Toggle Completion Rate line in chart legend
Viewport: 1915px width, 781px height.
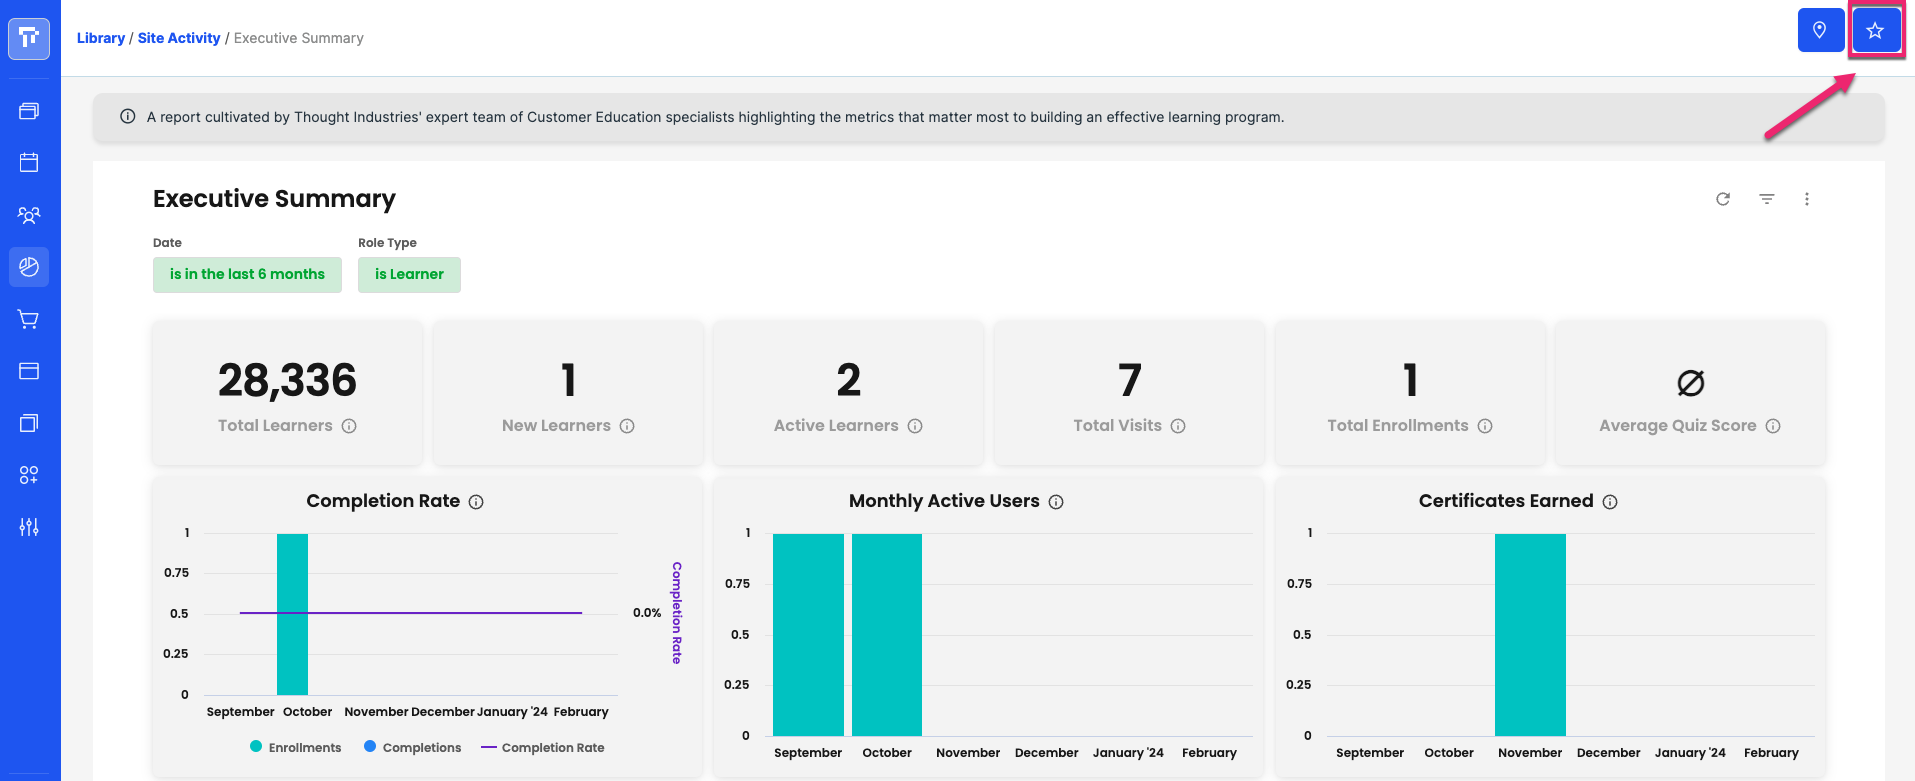pos(542,747)
